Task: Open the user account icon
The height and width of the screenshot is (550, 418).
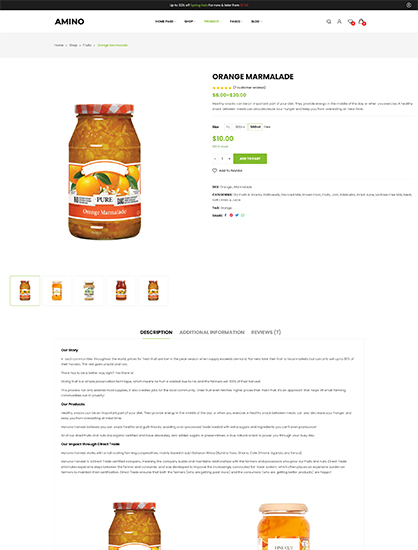Action: point(339,21)
